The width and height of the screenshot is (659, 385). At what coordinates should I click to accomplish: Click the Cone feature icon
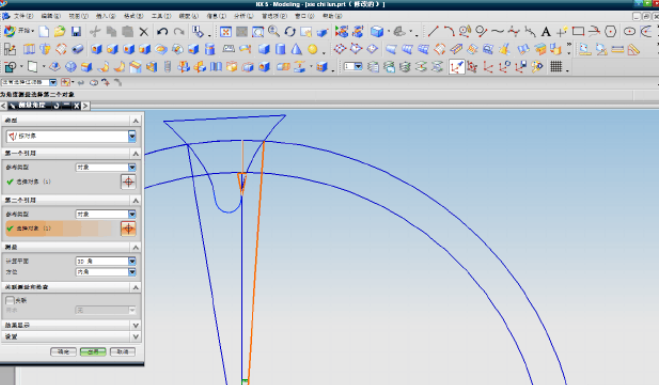[x=296, y=49]
